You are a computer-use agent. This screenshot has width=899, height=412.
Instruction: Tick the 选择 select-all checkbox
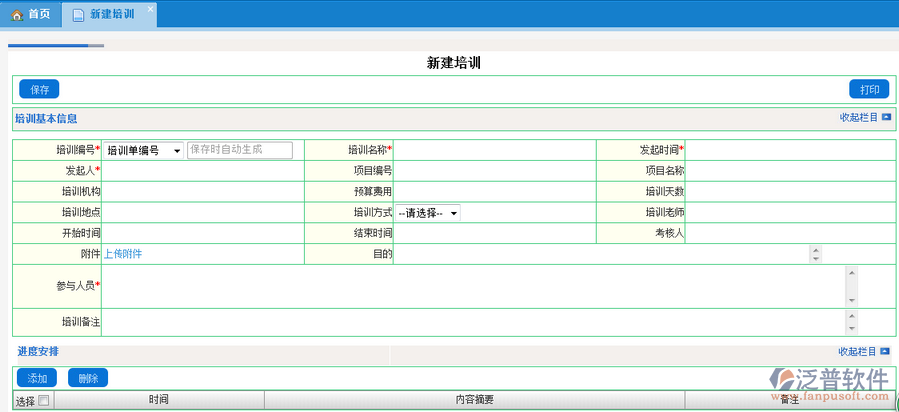(44, 401)
